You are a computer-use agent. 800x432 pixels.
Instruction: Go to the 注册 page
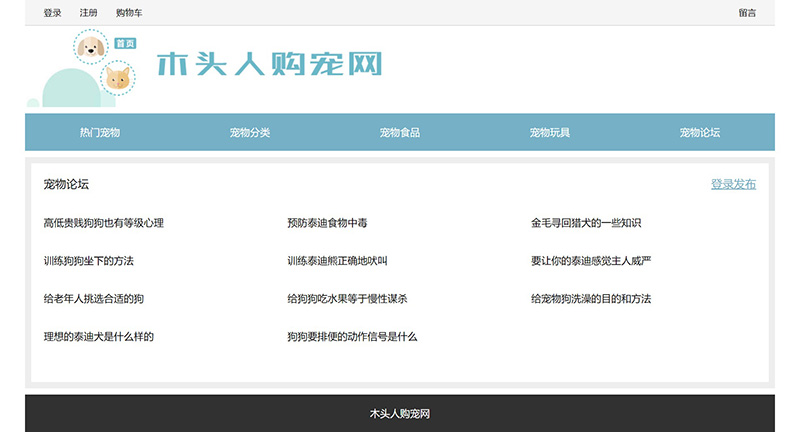89,13
